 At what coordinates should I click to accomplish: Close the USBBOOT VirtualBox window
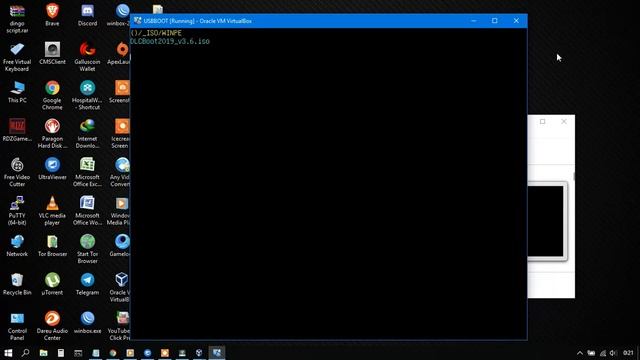click(516, 21)
